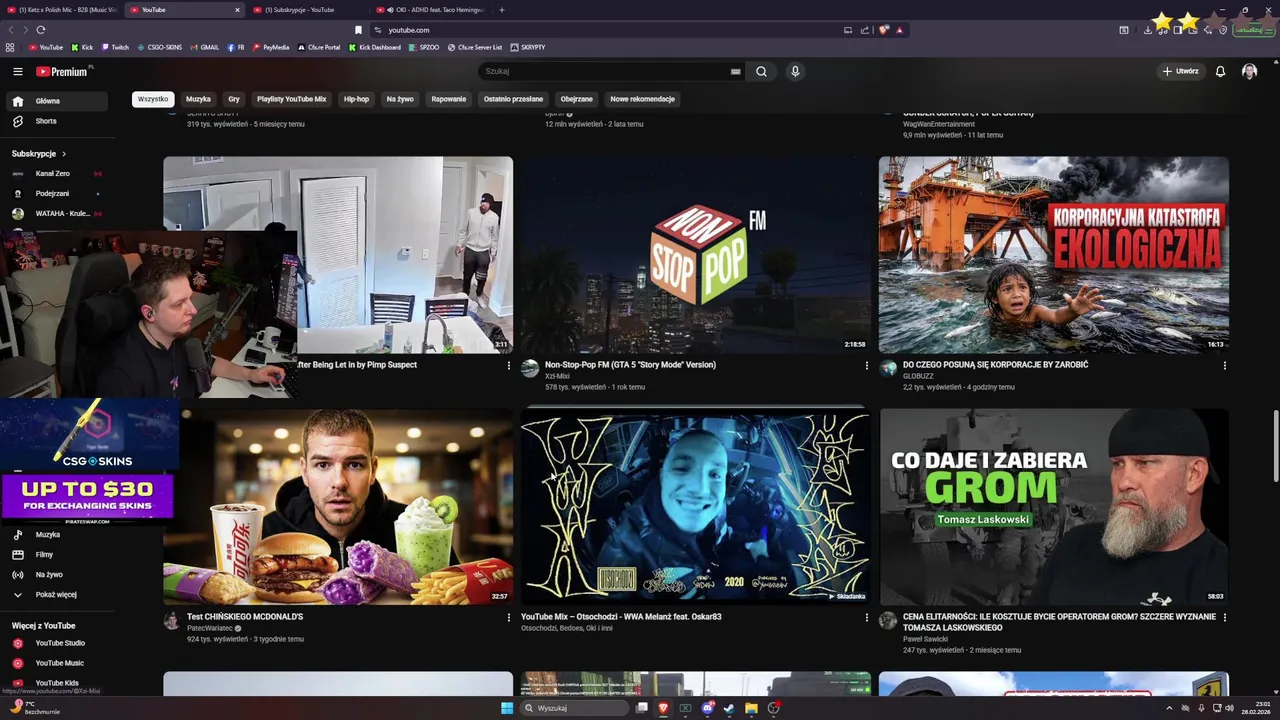Open the CSGO-SKINS bookmark
The width and height of the screenshot is (1280, 720).
[159, 47]
